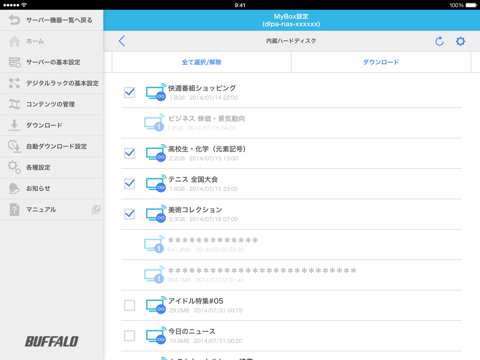The height and width of the screenshot is (360, 480).
Task: Click the 高校生・化学 device thumbnail icon
Action: pyautogui.click(x=156, y=153)
